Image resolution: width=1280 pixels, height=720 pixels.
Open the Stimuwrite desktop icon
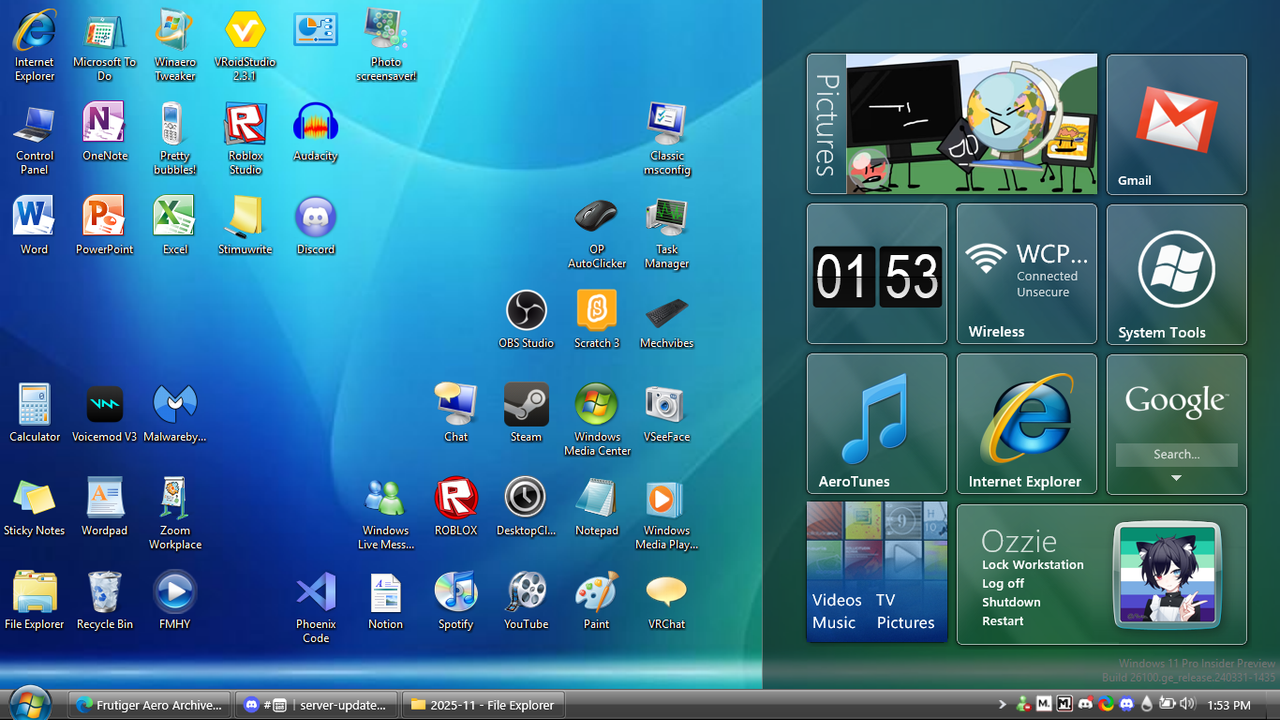pyautogui.click(x=245, y=225)
